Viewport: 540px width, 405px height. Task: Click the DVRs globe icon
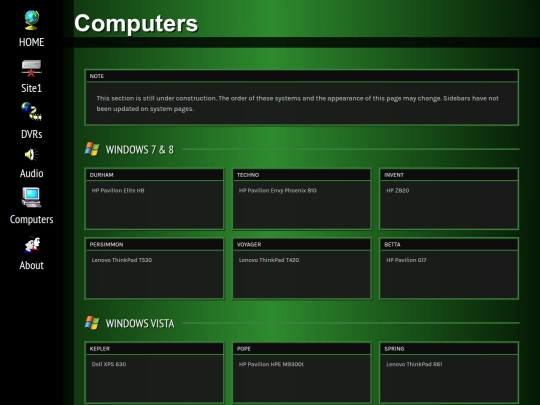coord(31,112)
